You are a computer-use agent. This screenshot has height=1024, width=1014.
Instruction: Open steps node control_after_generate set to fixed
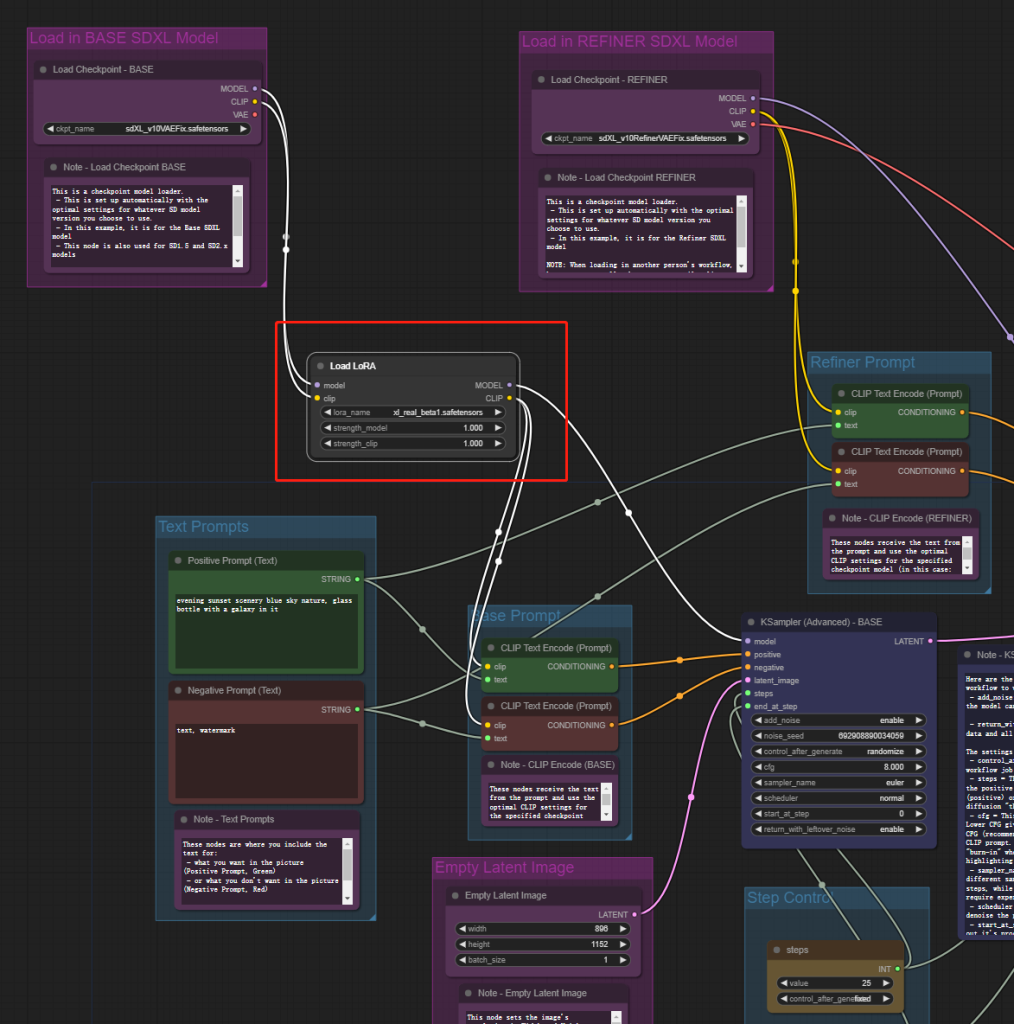pos(835,999)
